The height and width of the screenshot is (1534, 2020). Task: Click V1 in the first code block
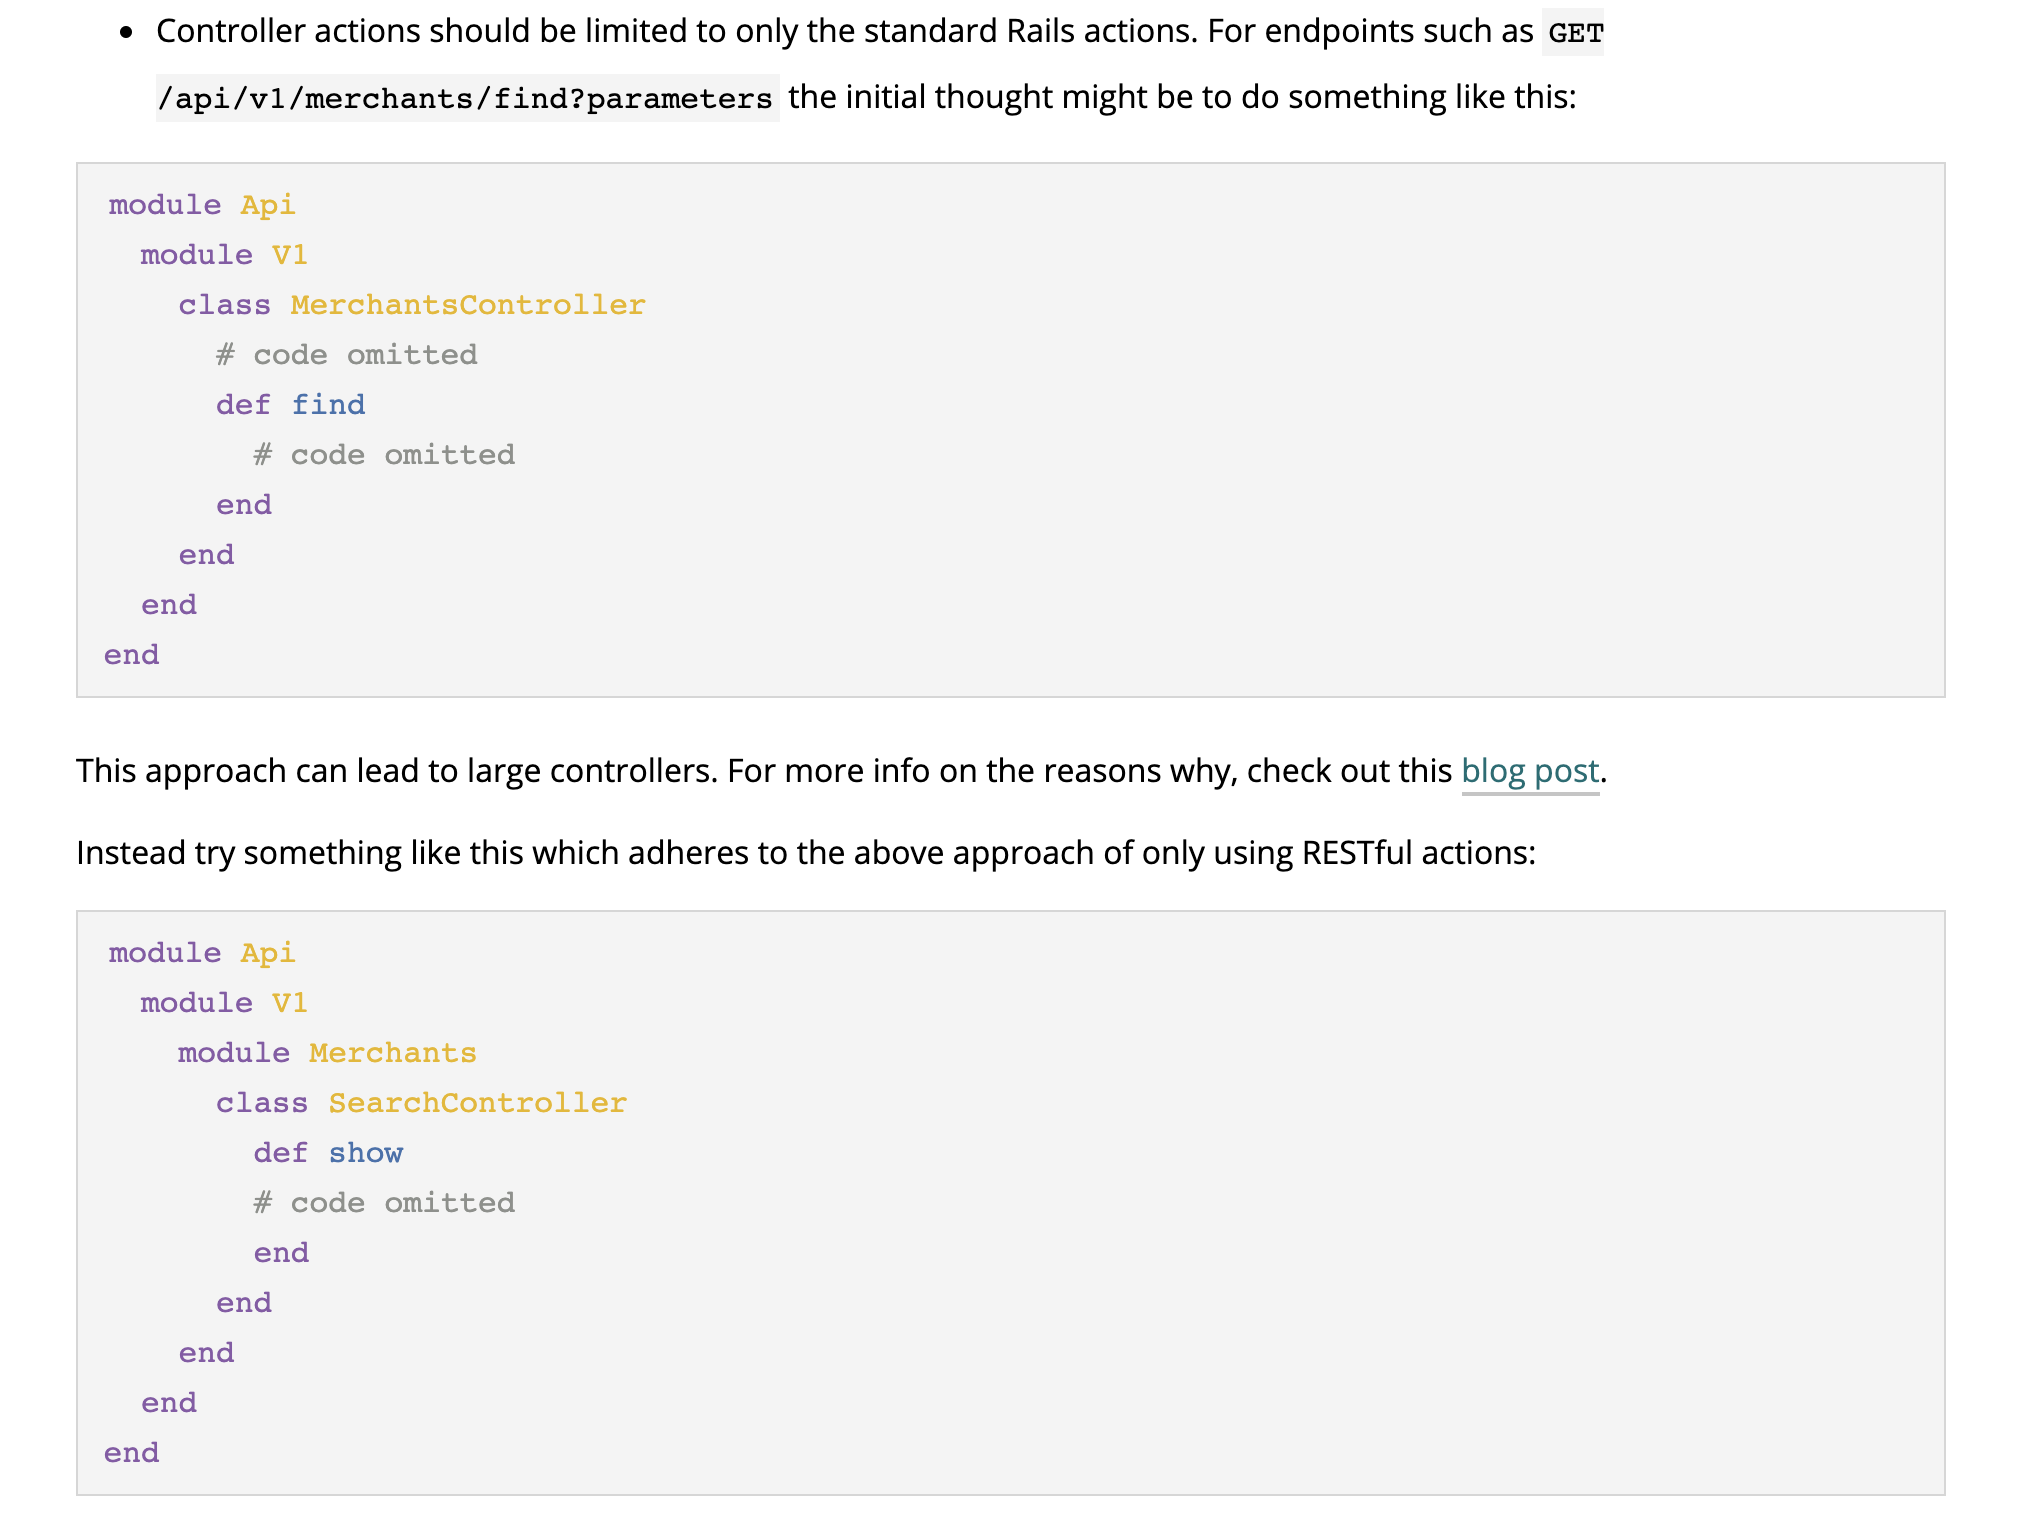tap(289, 254)
